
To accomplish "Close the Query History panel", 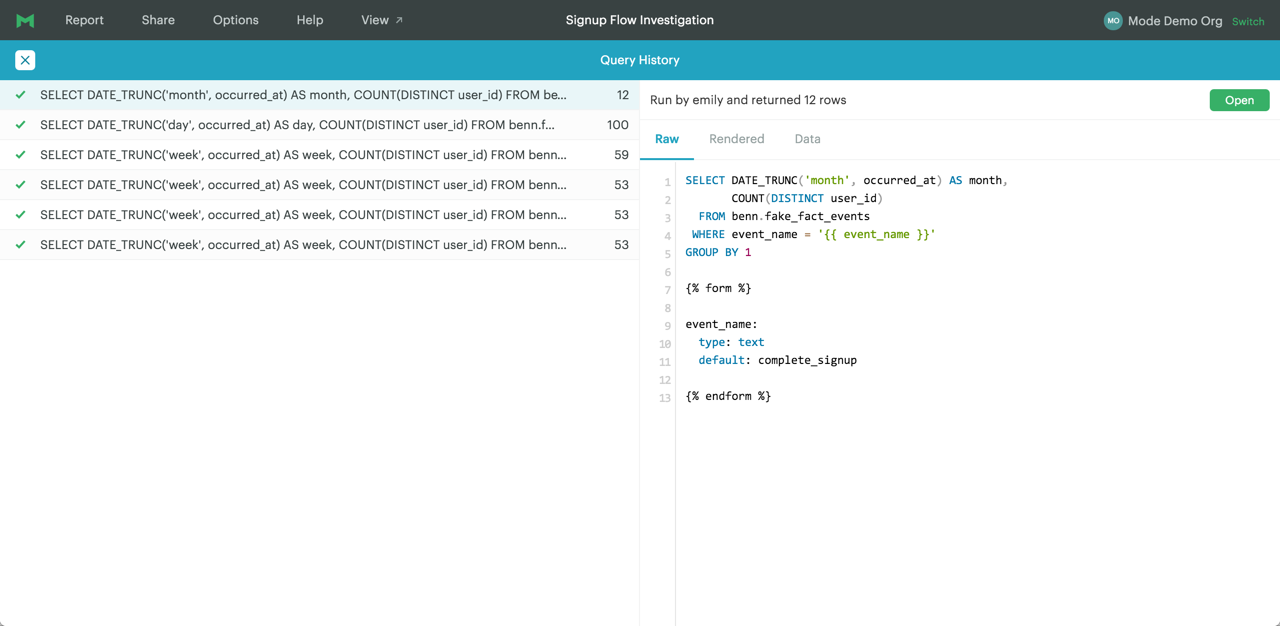I will [x=25, y=60].
